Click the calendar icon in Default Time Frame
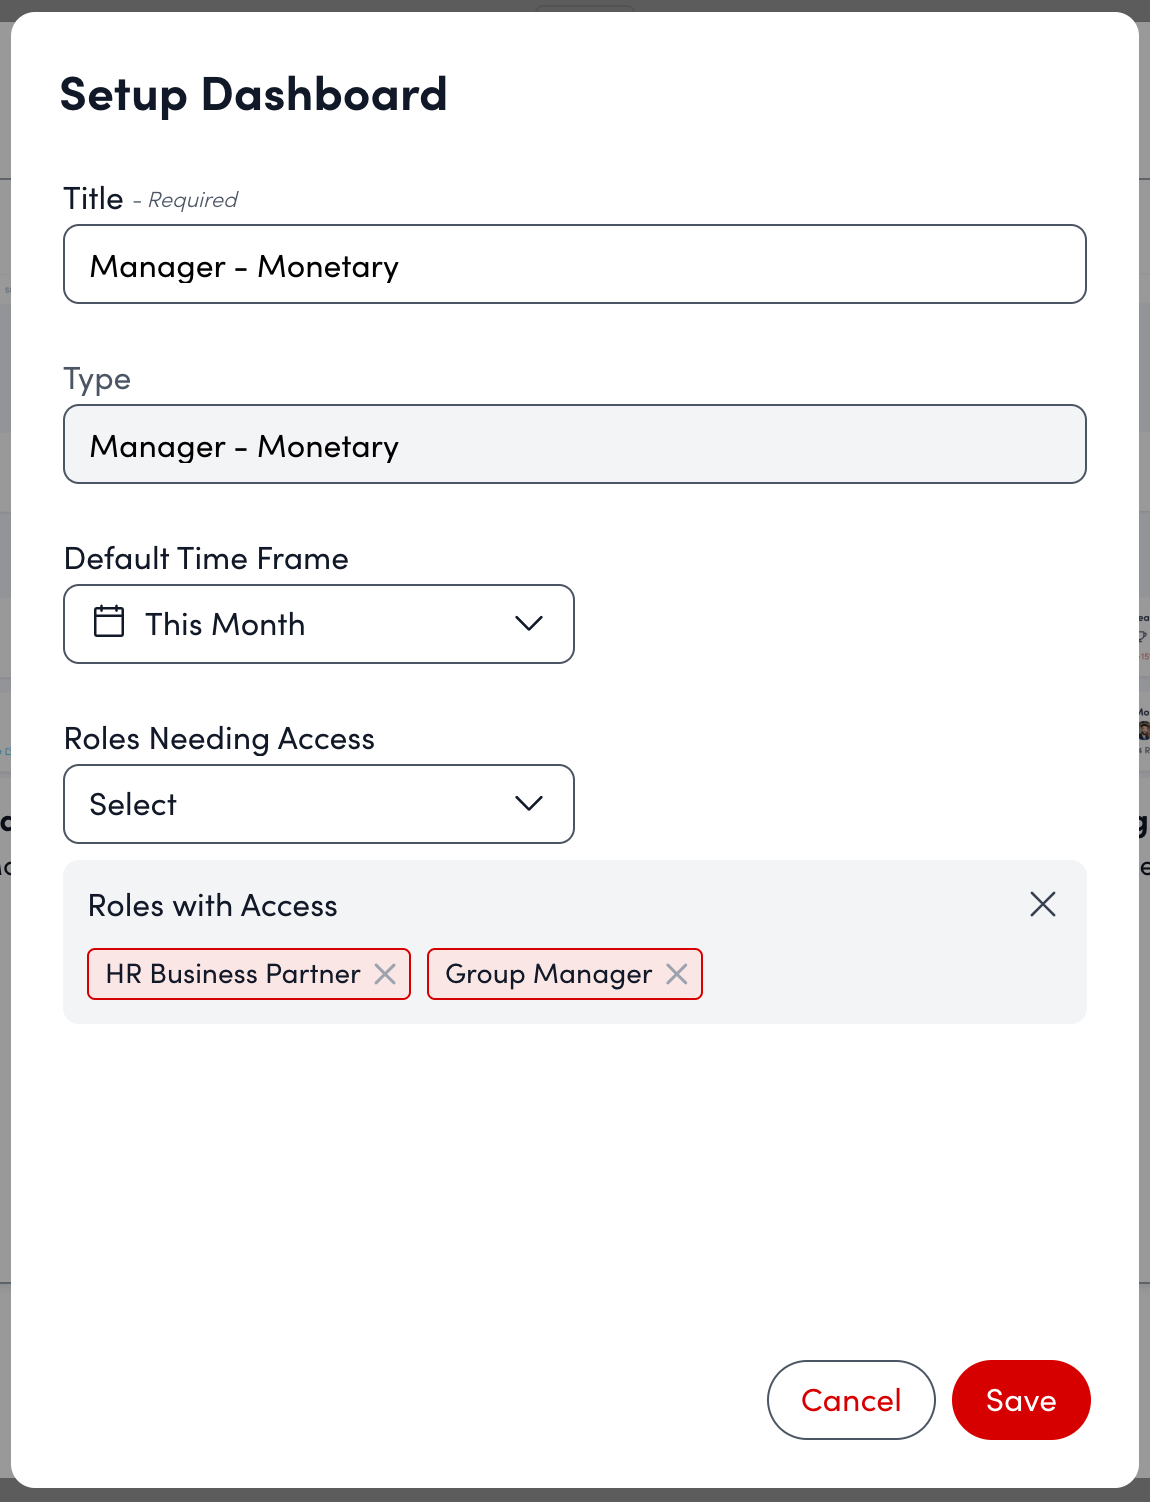Viewport: 1150px width, 1502px height. coord(109,622)
